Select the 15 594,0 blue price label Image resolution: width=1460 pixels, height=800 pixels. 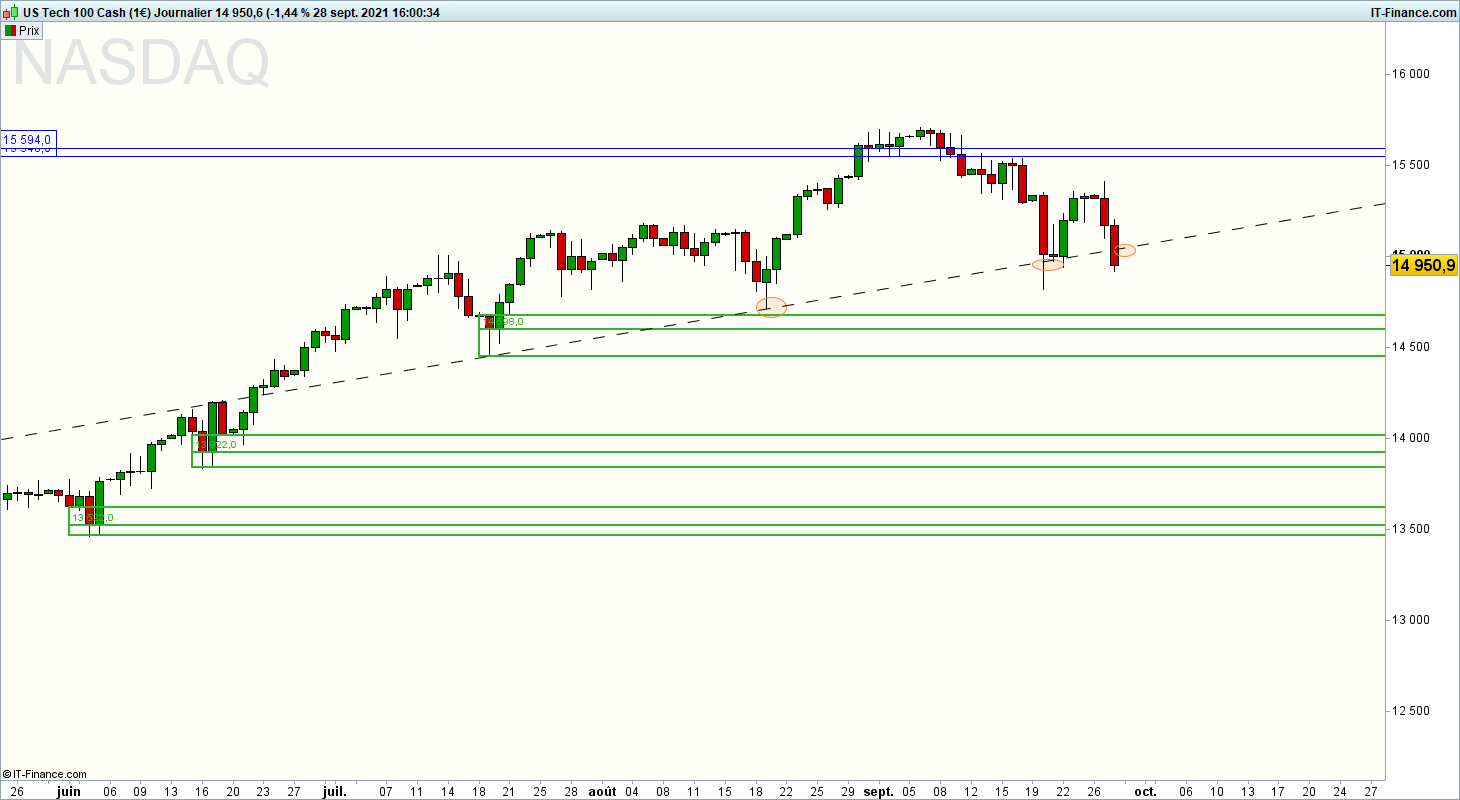pyautogui.click(x=28, y=140)
